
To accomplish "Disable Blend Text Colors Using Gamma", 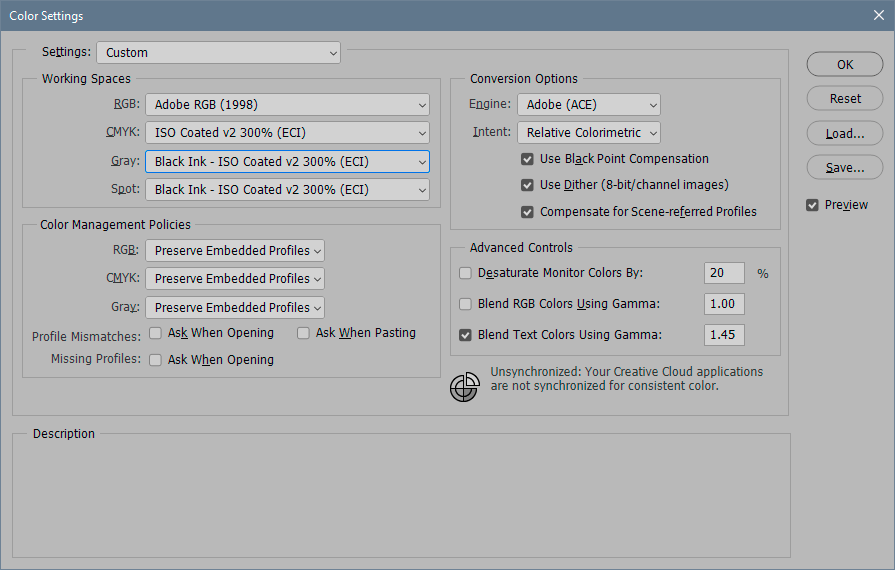I will [x=465, y=335].
